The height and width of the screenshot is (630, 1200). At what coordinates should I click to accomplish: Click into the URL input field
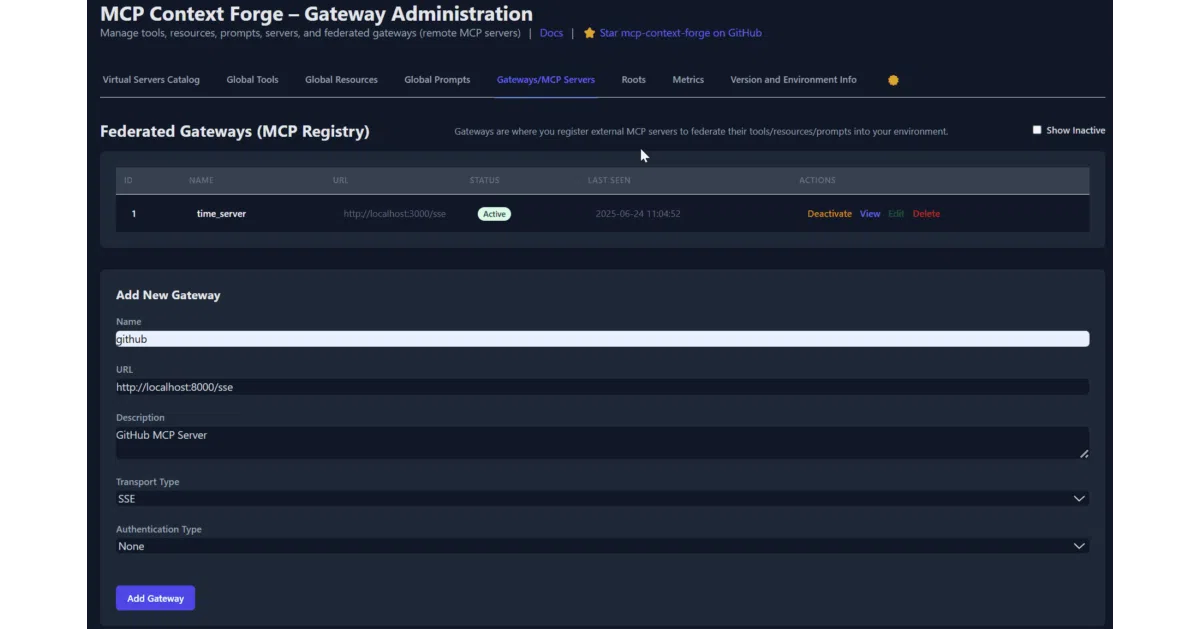602,387
